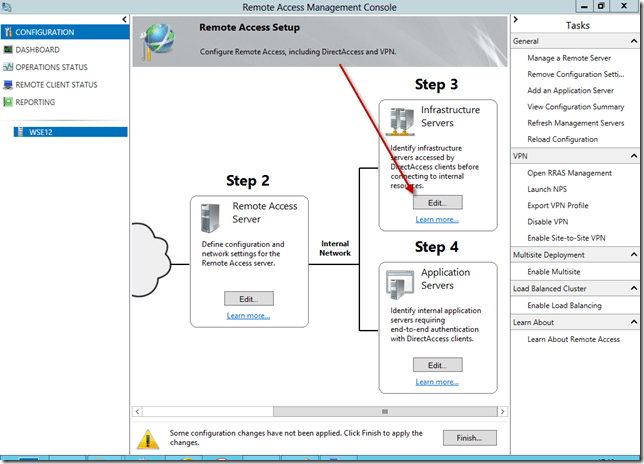Select the WSE12 server node
Screen dimensions: 644x464
click(x=41, y=131)
